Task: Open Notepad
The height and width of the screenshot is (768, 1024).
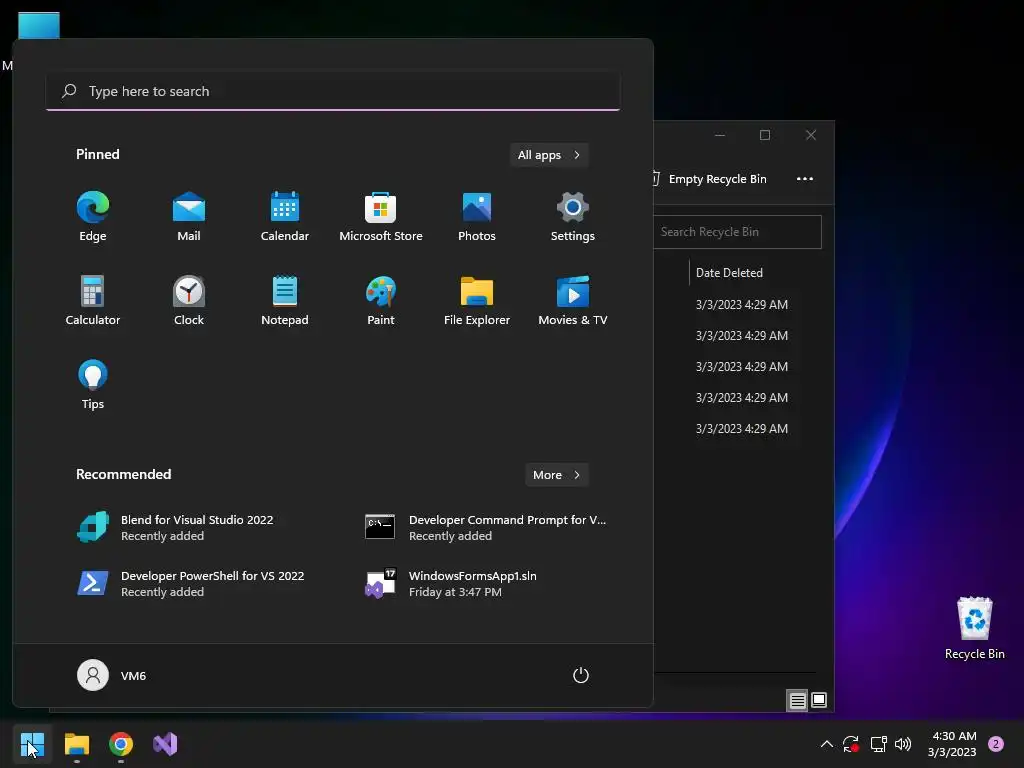Action: 285,300
